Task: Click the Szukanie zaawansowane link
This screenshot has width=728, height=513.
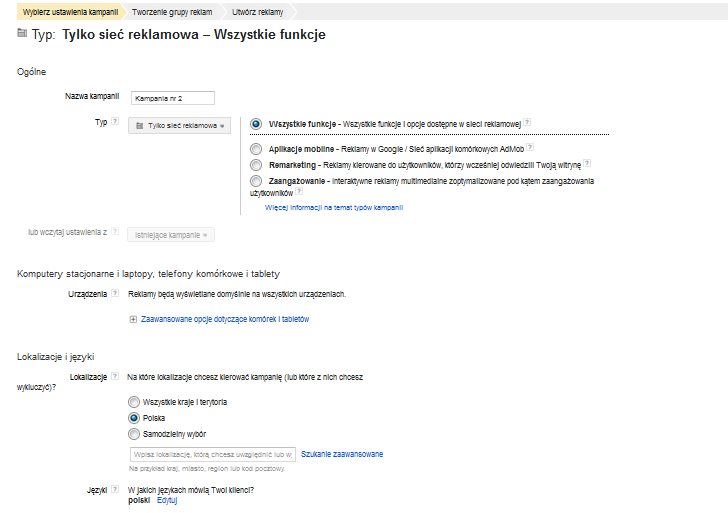Action: pos(342,454)
